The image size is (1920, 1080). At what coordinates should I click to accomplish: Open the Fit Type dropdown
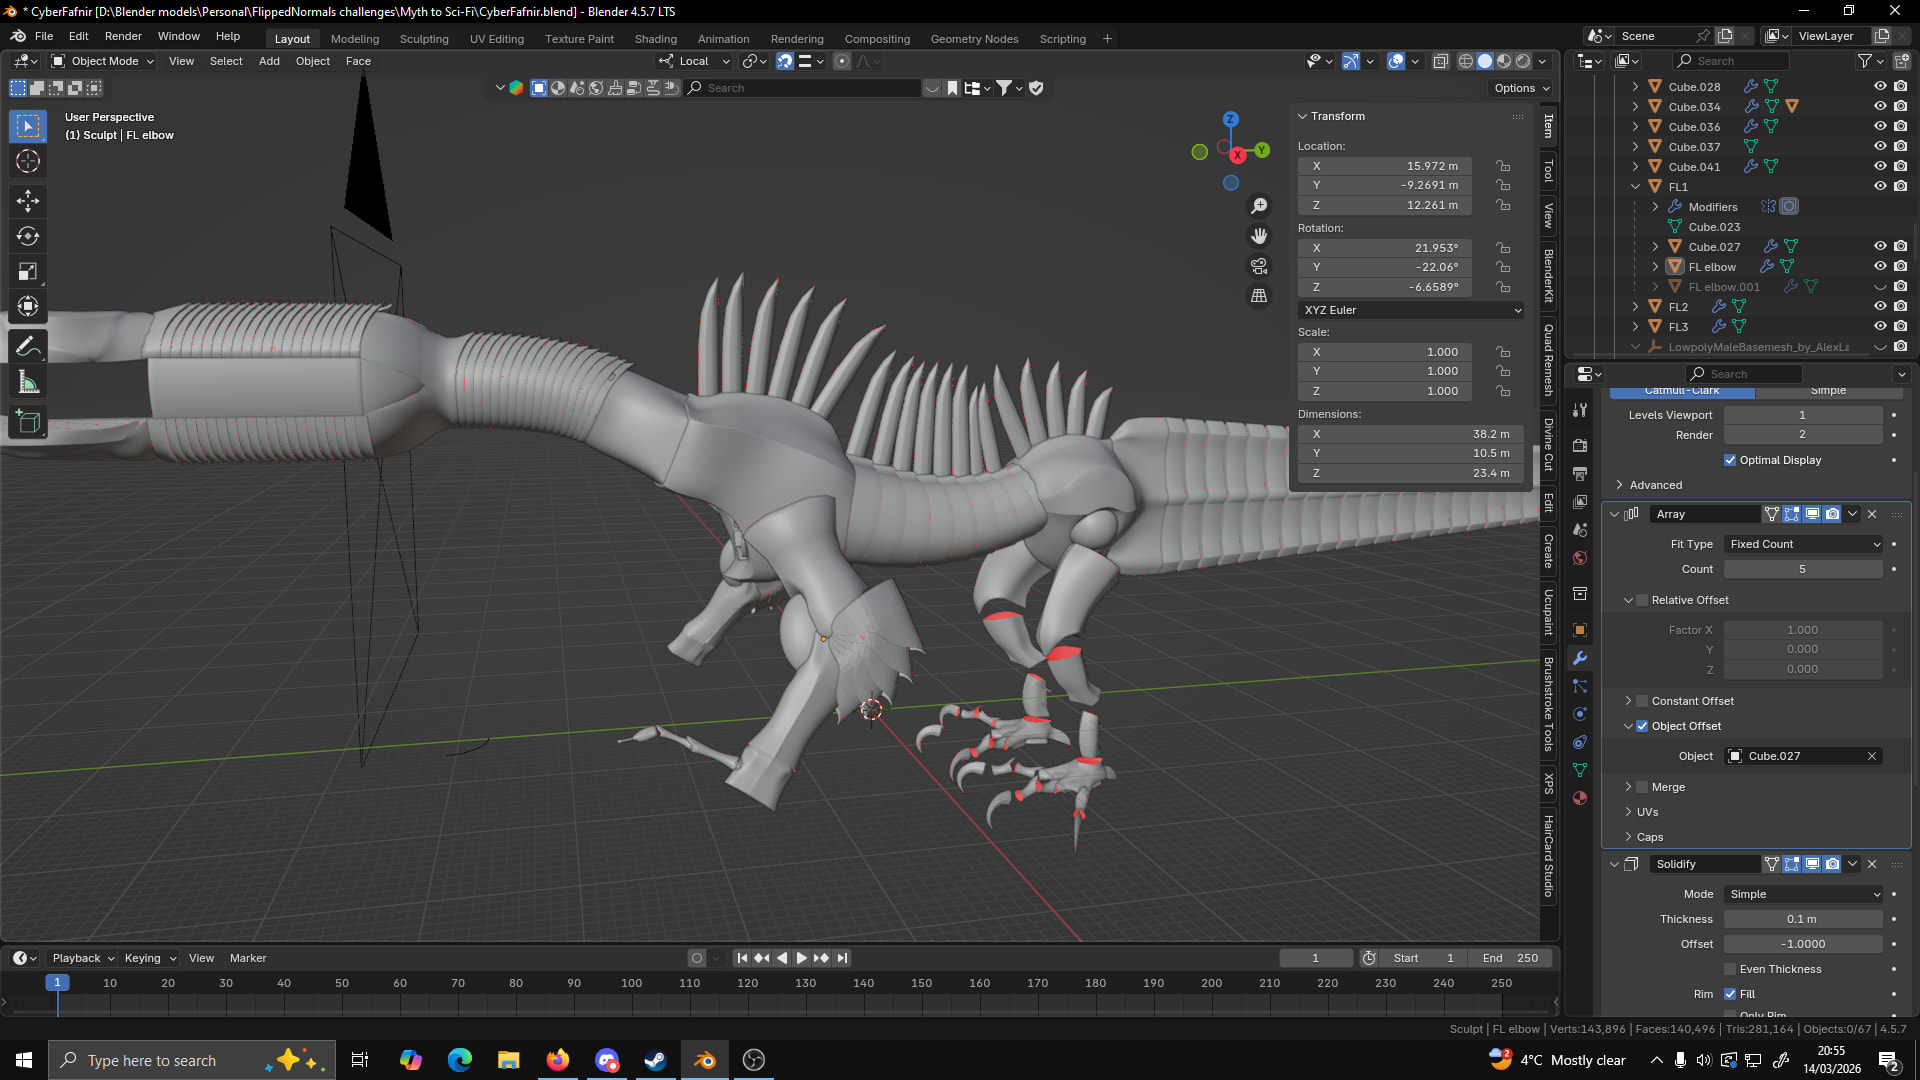pyautogui.click(x=1804, y=544)
